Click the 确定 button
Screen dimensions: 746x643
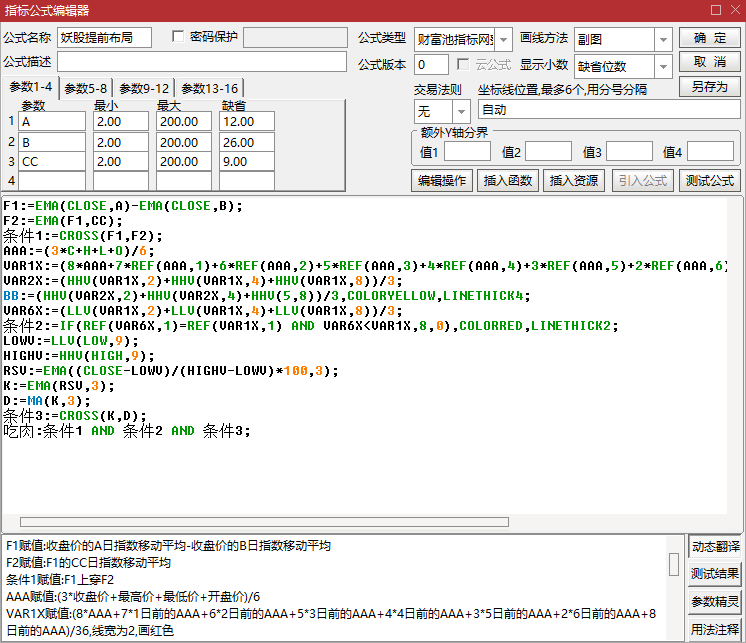click(709, 38)
